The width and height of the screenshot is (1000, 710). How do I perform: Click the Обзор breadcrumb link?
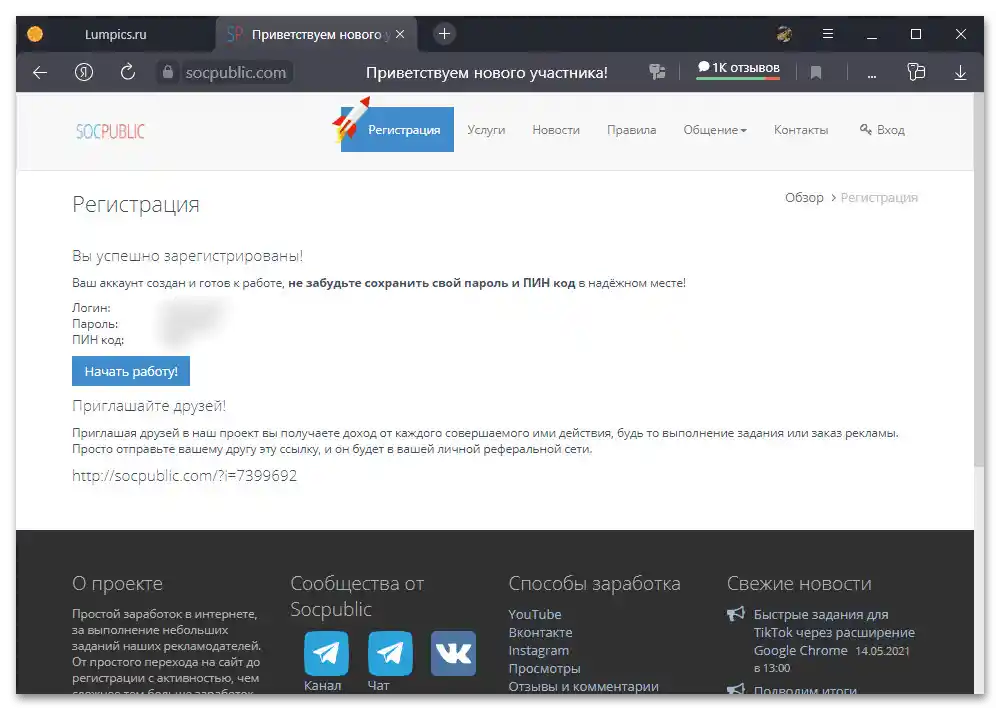(x=804, y=198)
